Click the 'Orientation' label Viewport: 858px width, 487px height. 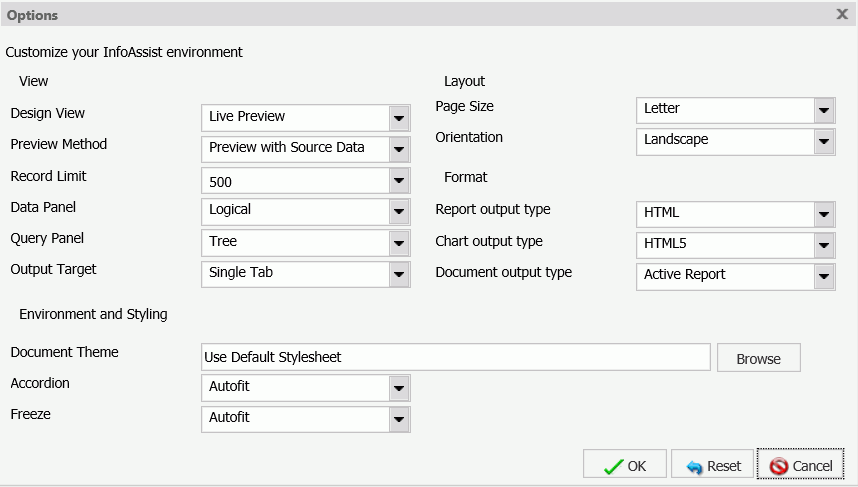pos(469,137)
